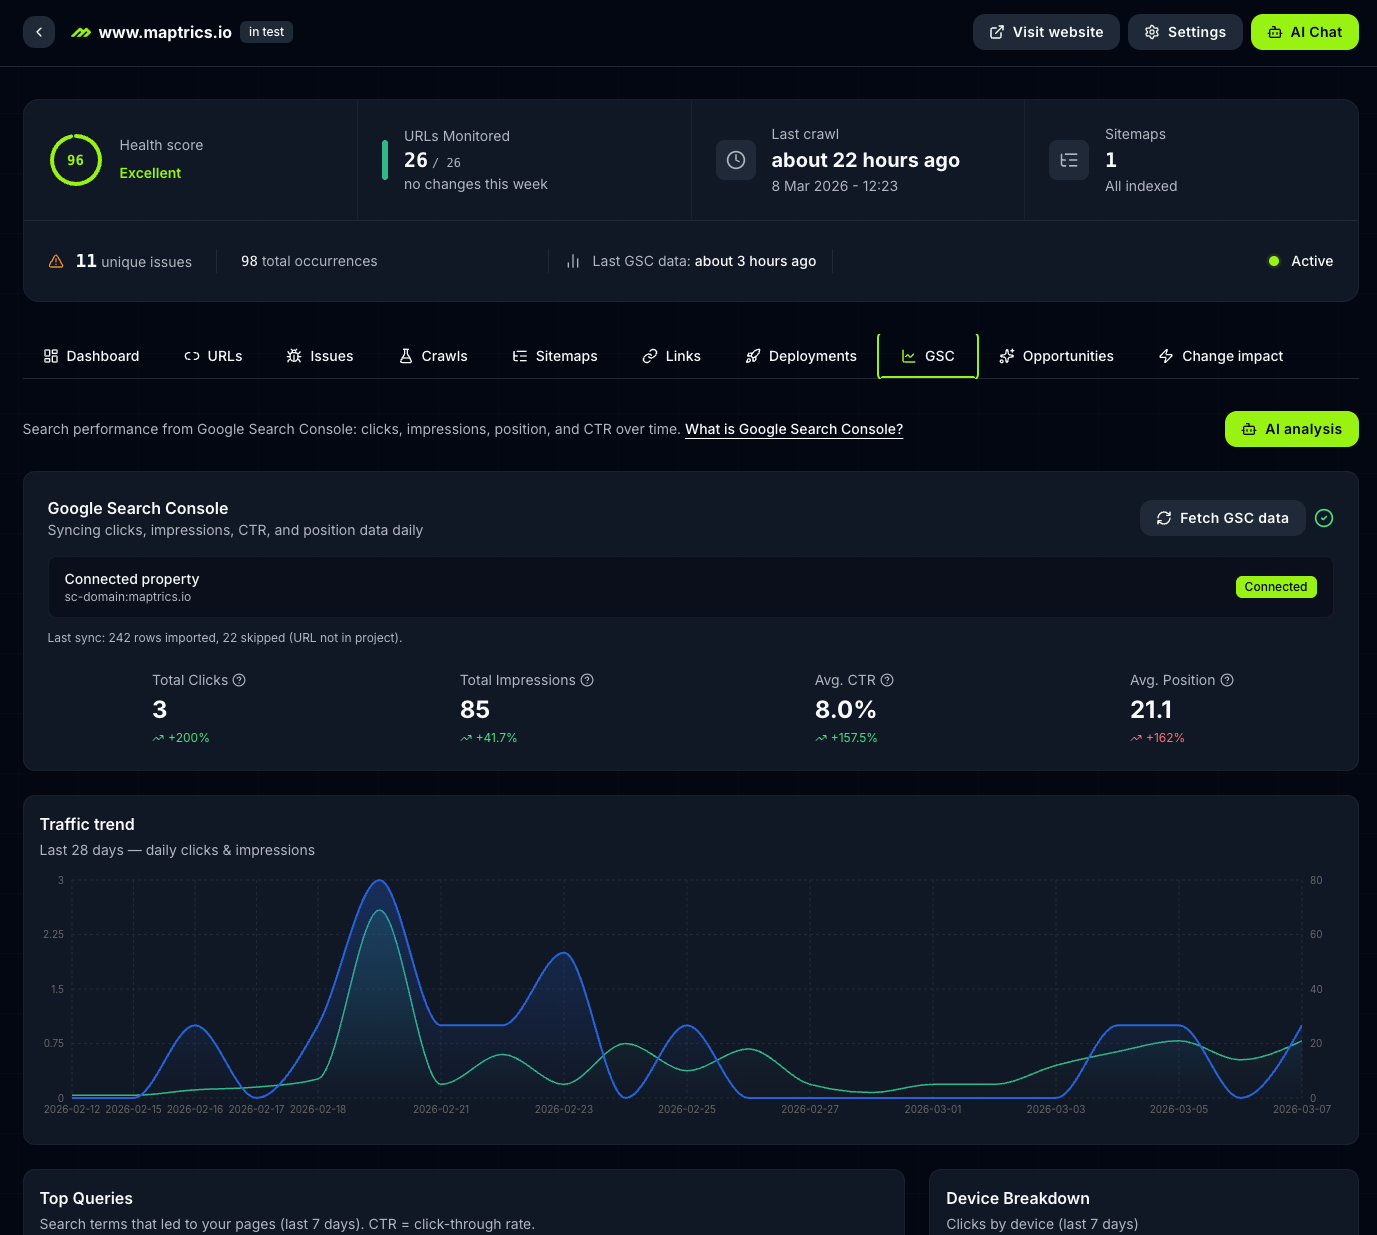Screen dimensions: 1377x1235
Task: Select the GSC tab
Action: coord(928,356)
